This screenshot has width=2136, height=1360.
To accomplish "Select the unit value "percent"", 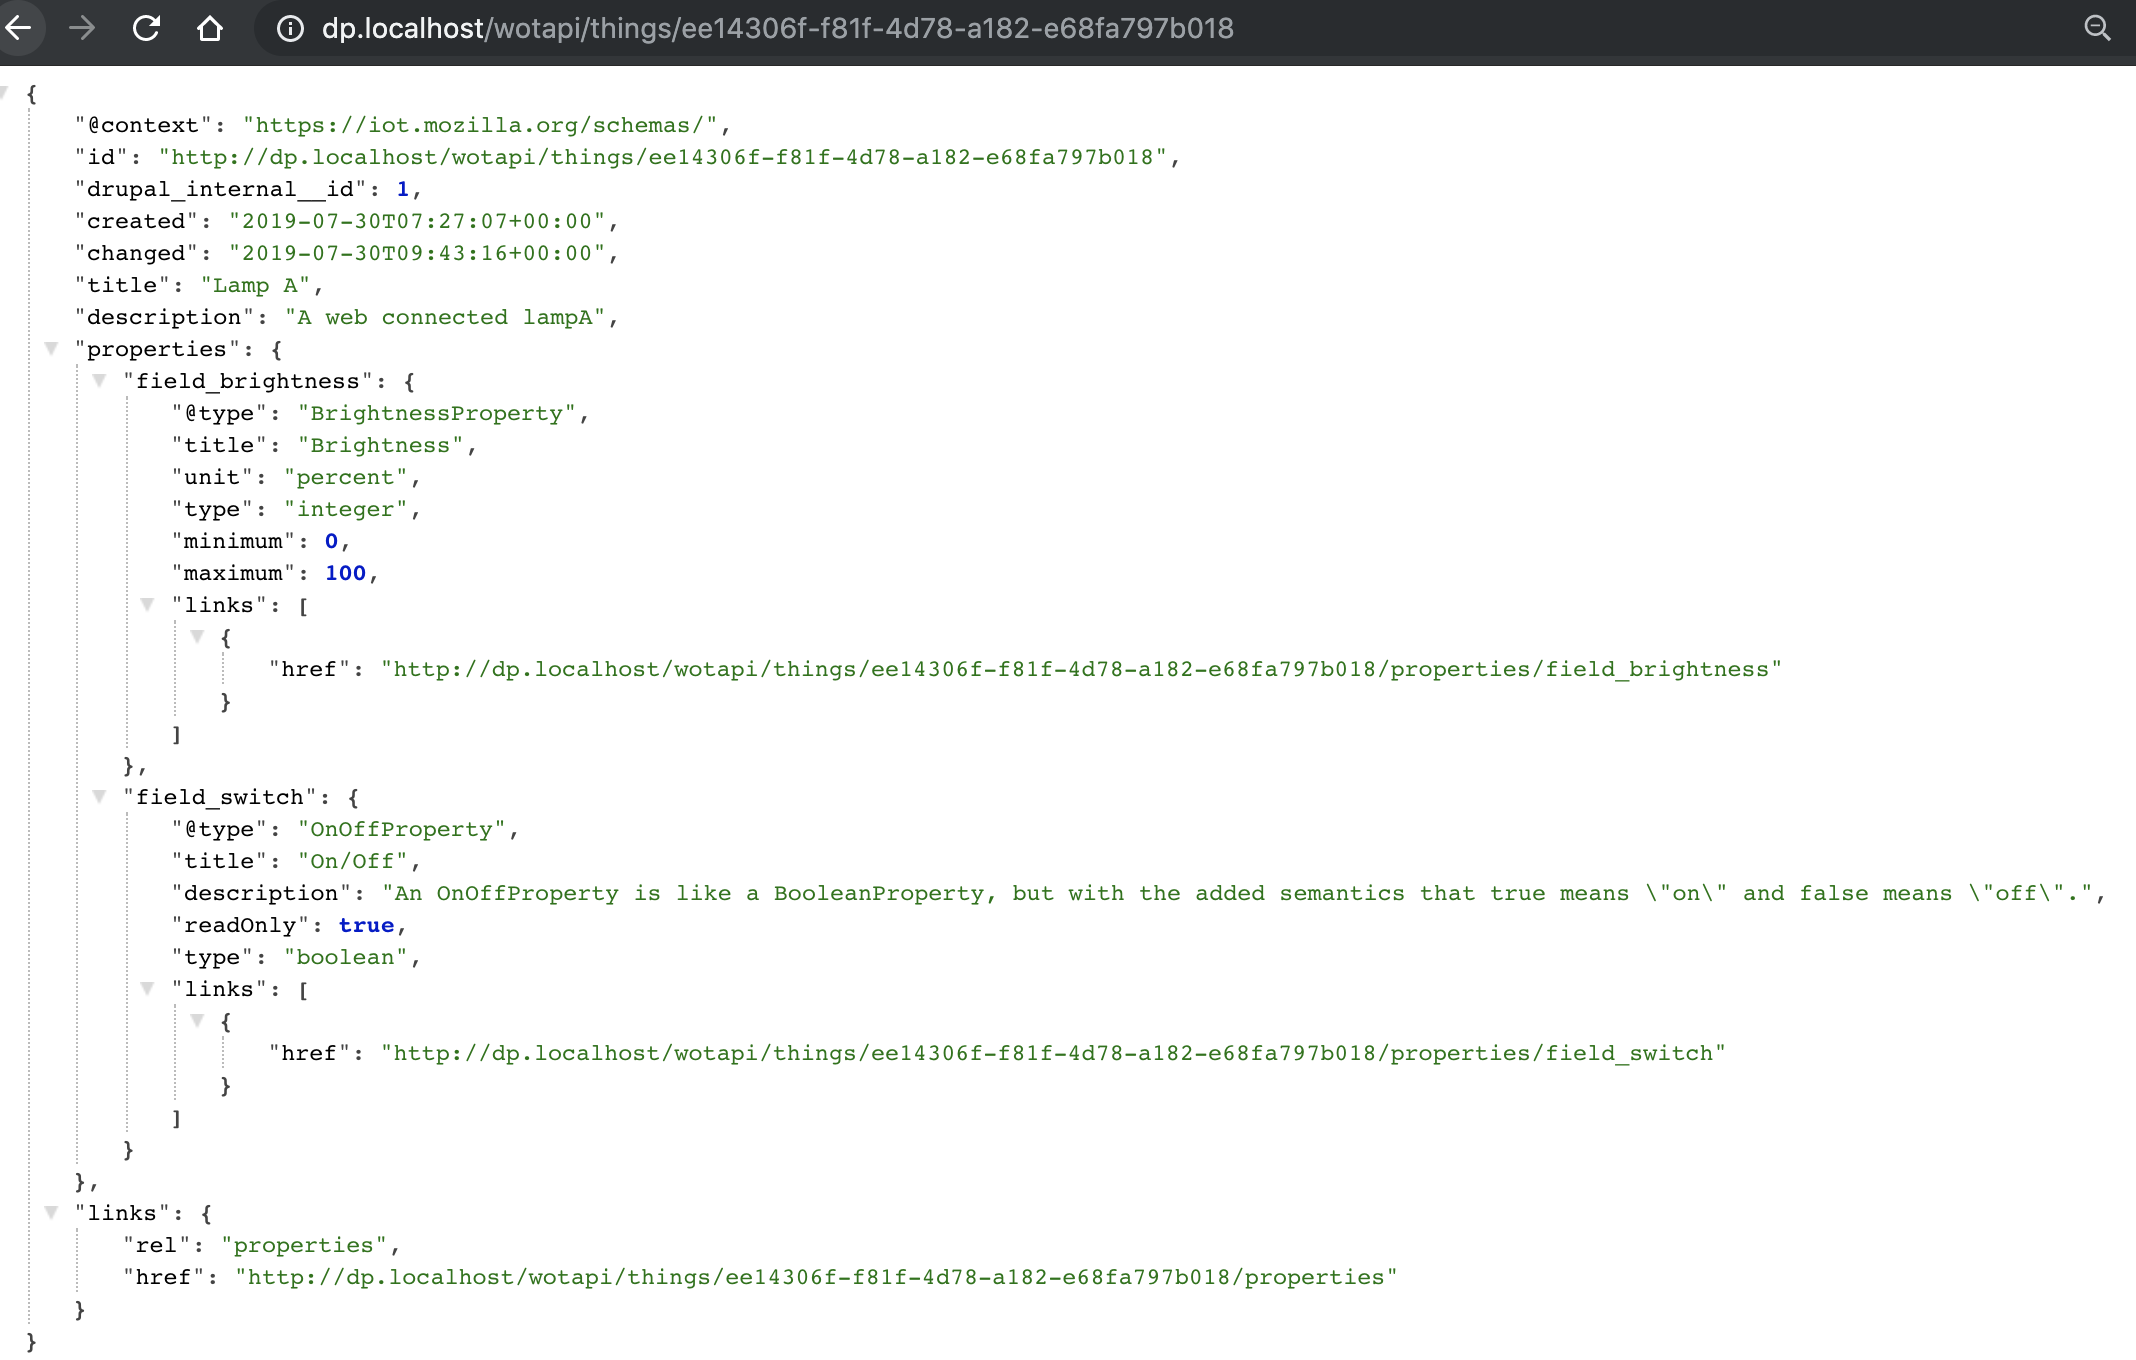I will [x=346, y=477].
